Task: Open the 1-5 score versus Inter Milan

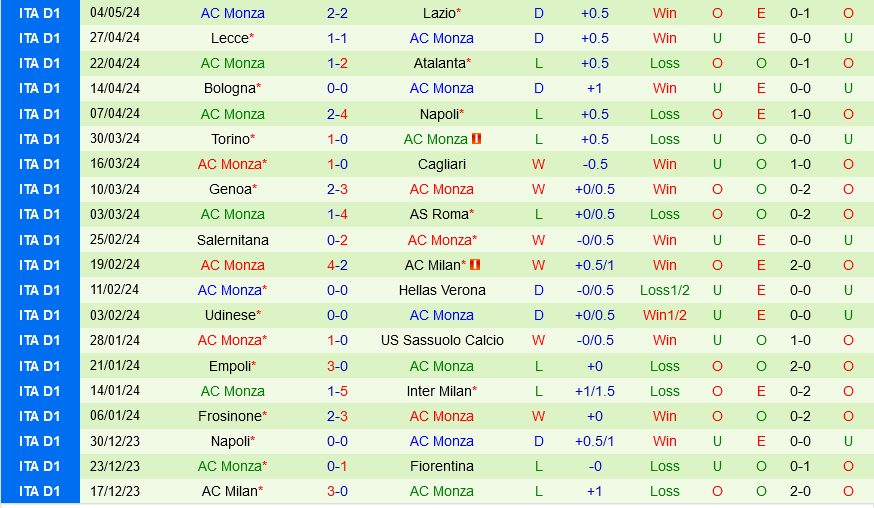Action: (337, 391)
